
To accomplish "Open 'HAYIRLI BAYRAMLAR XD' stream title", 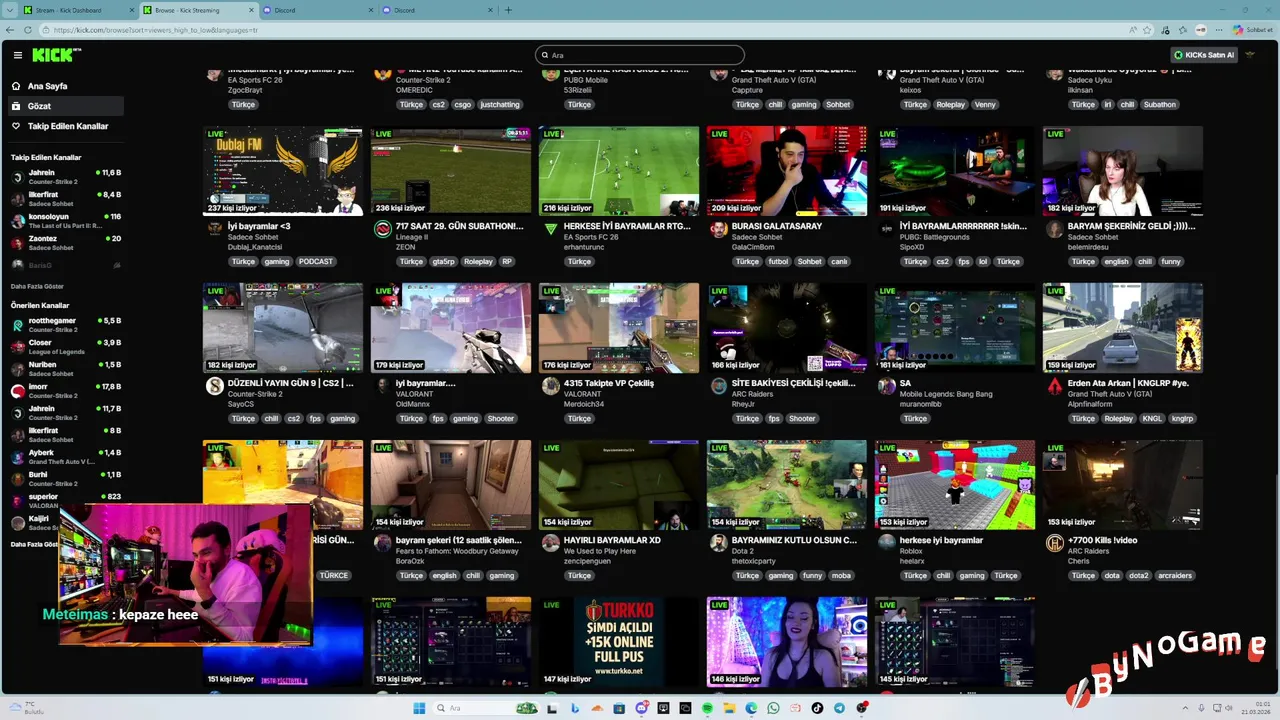I will 612,540.
